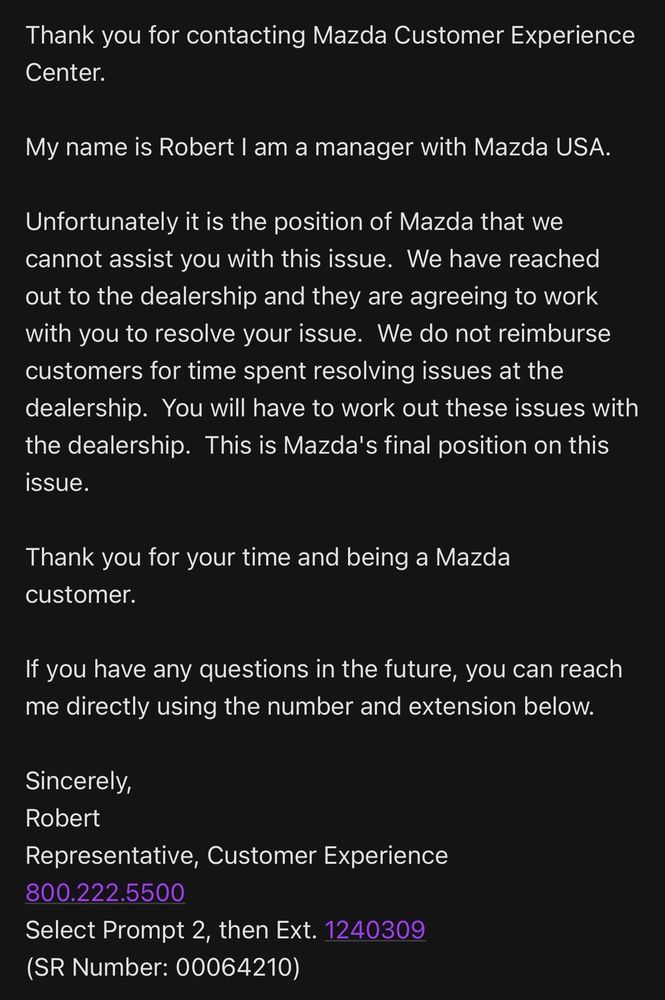Click 'You will have to work out' sentence

(300, 408)
